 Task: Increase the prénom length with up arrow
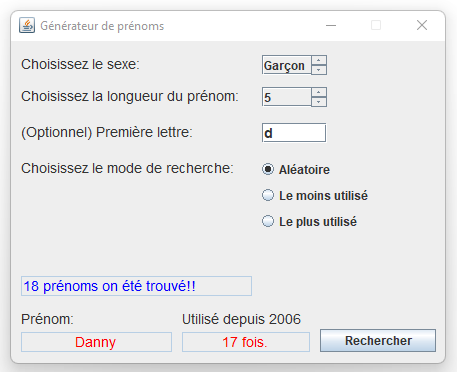(319, 92)
